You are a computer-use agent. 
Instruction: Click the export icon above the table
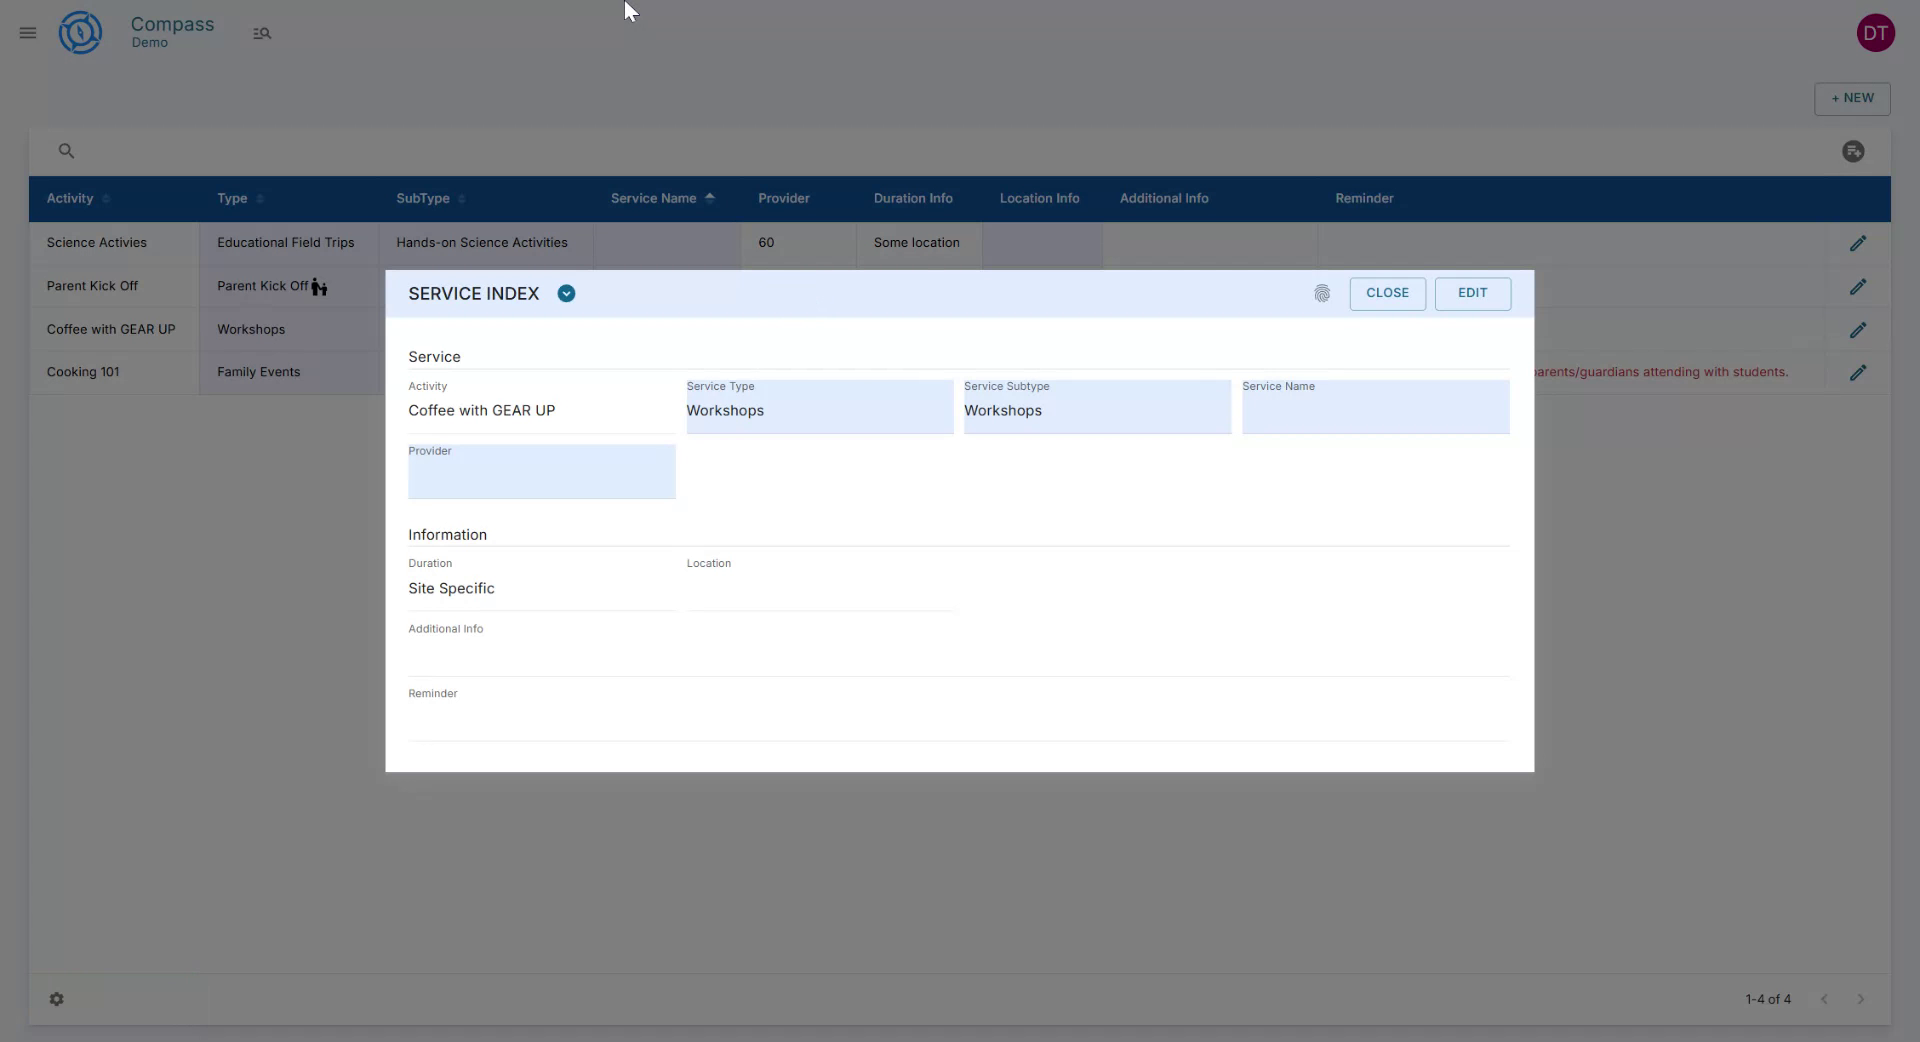click(x=1853, y=151)
